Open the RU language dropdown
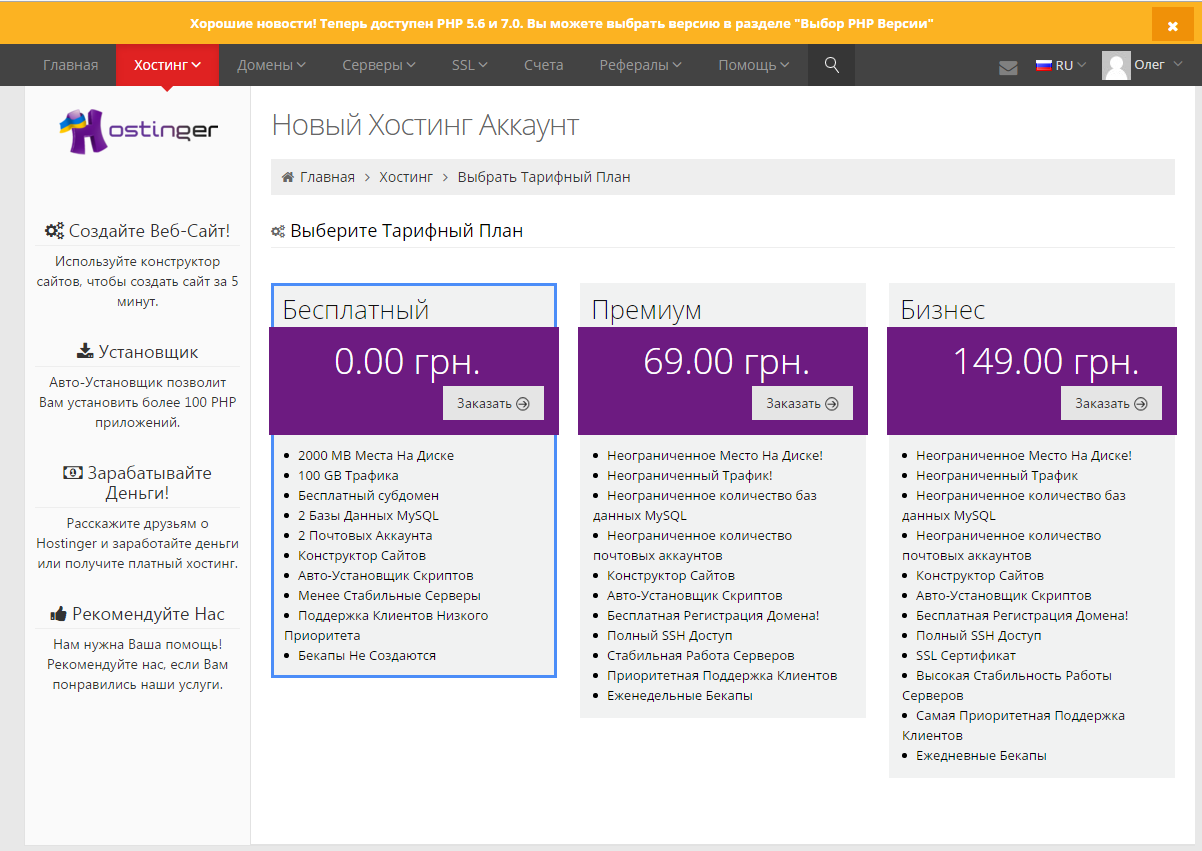1202x851 pixels. click(1061, 65)
